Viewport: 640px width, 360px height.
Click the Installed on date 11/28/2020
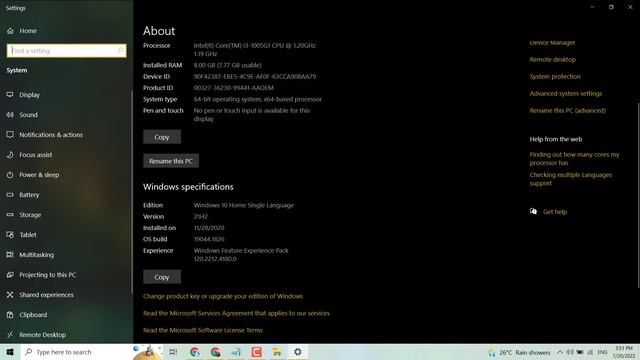click(209, 228)
